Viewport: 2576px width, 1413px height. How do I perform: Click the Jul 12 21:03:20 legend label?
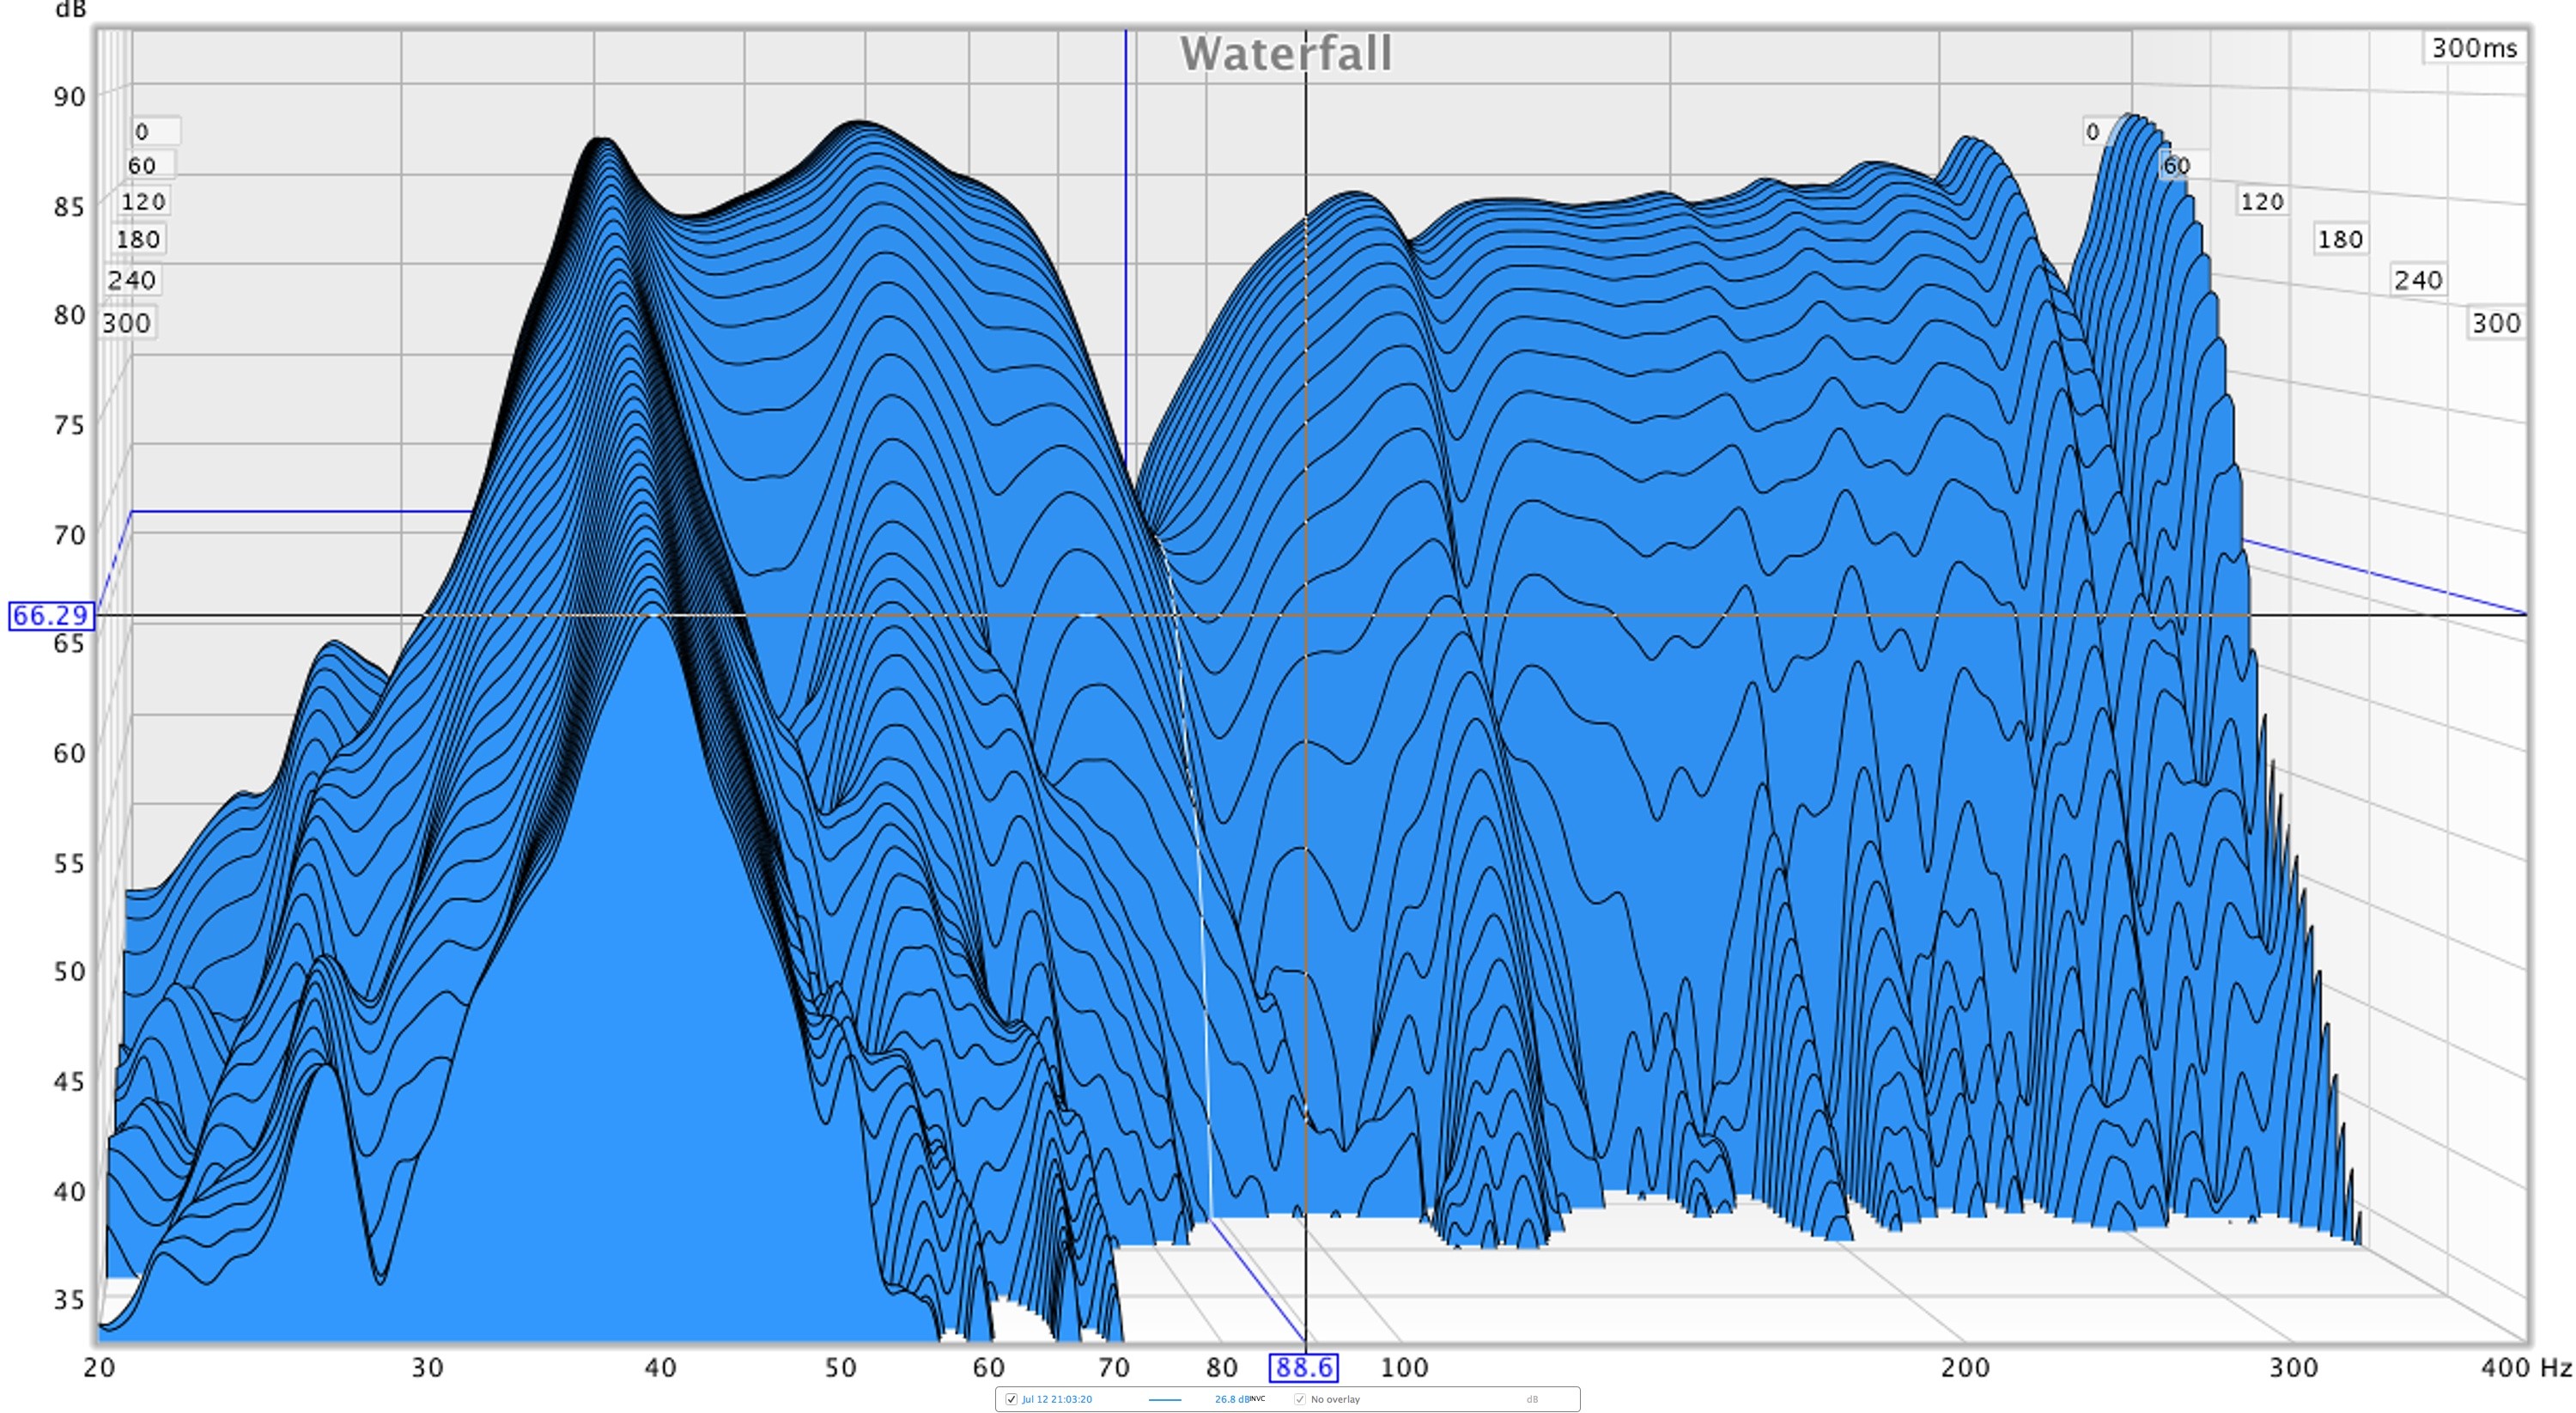point(1056,1399)
